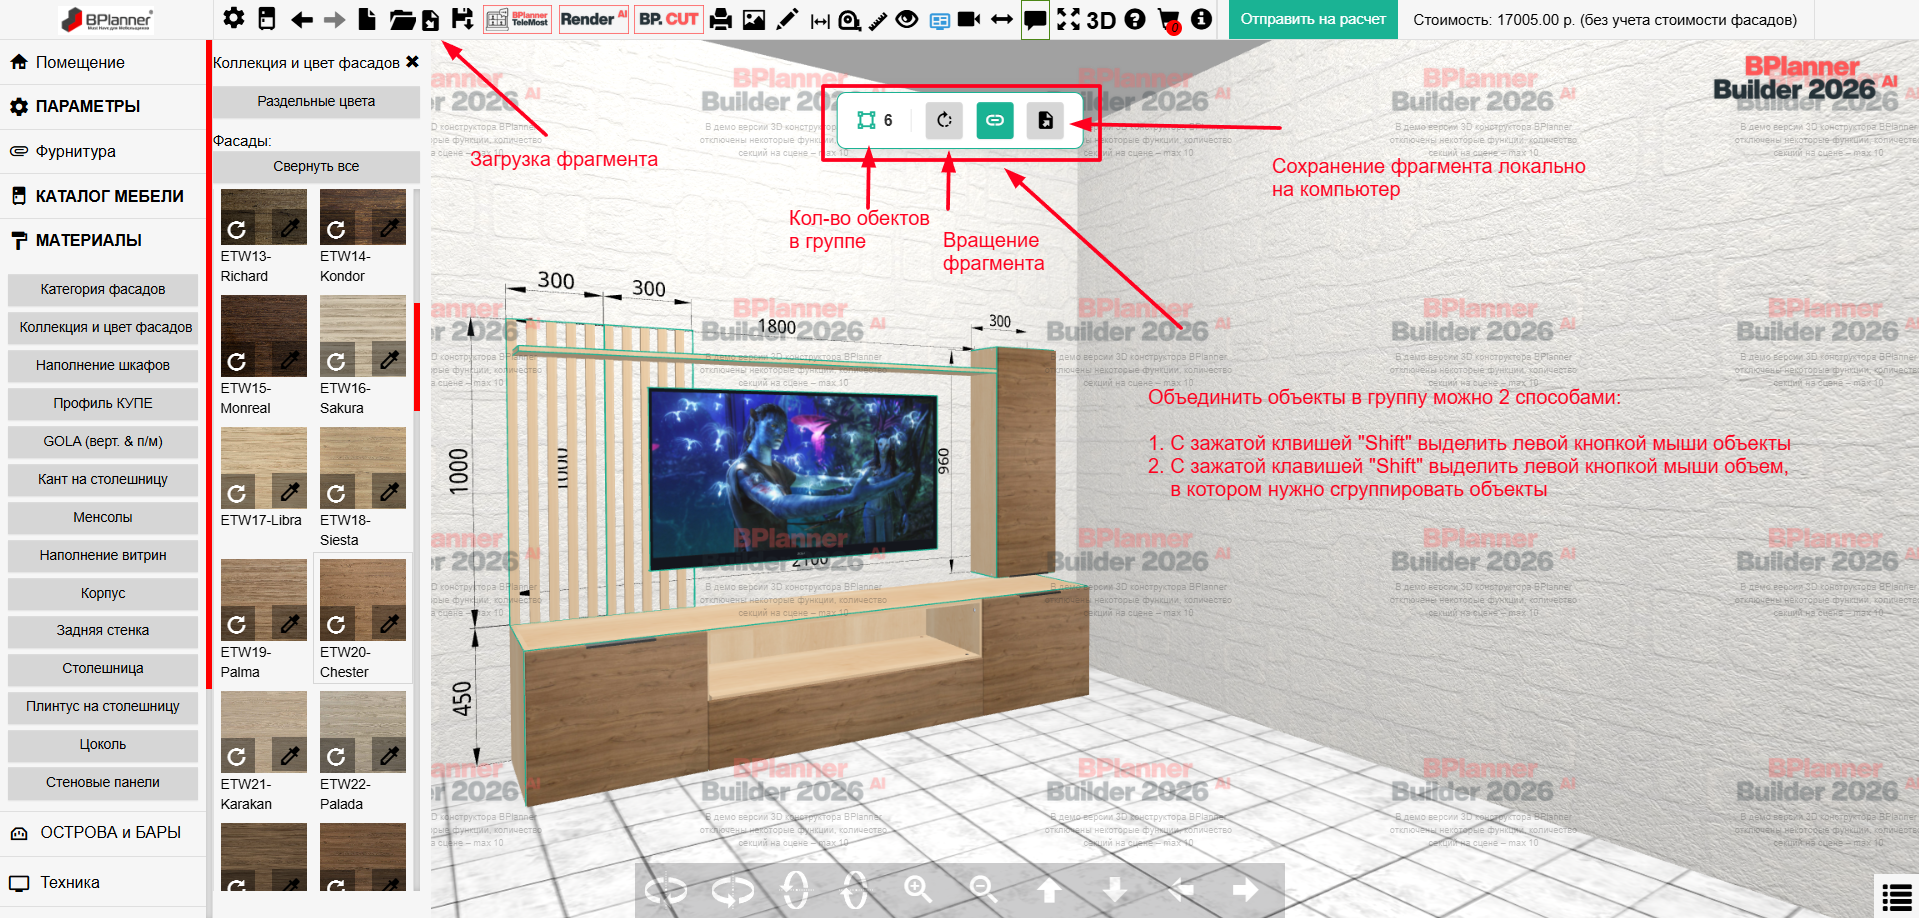Open help question mark icon
This screenshot has width=1919, height=918.
pyautogui.click(x=1135, y=19)
